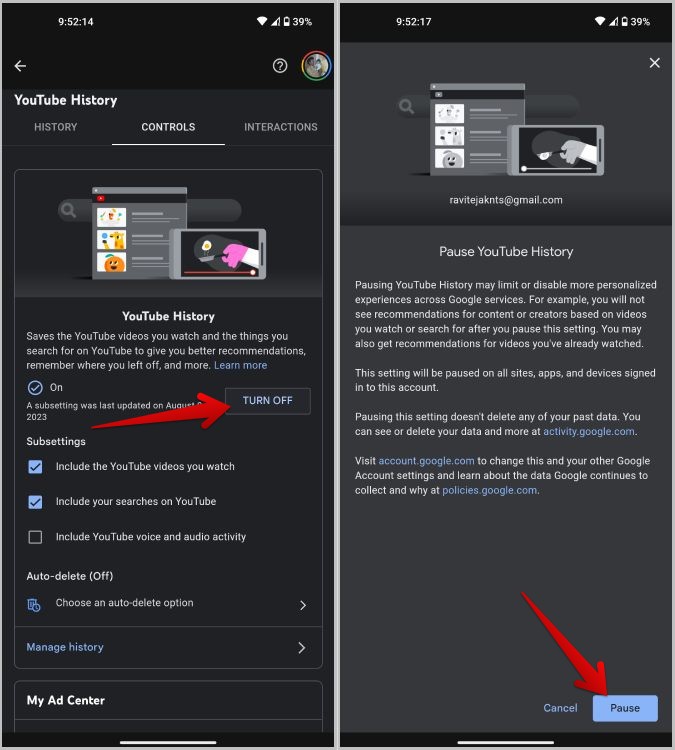Open the account profile avatar
This screenshot has width=675, height=750.
point(316,66)
